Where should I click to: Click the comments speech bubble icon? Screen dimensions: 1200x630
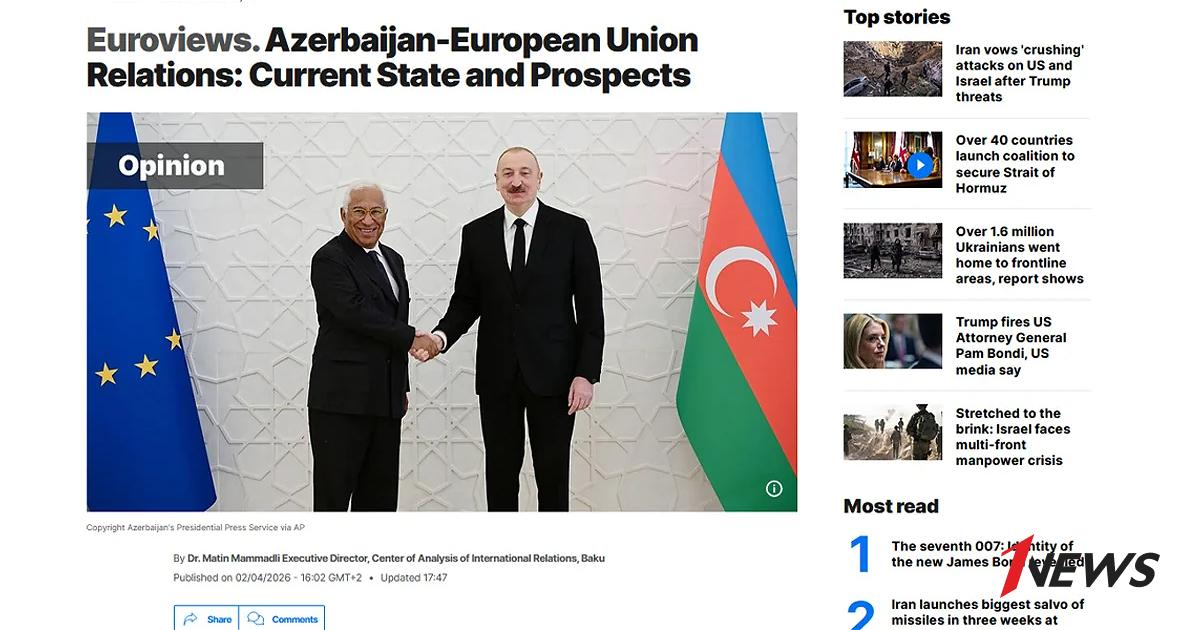pos(255,619)
